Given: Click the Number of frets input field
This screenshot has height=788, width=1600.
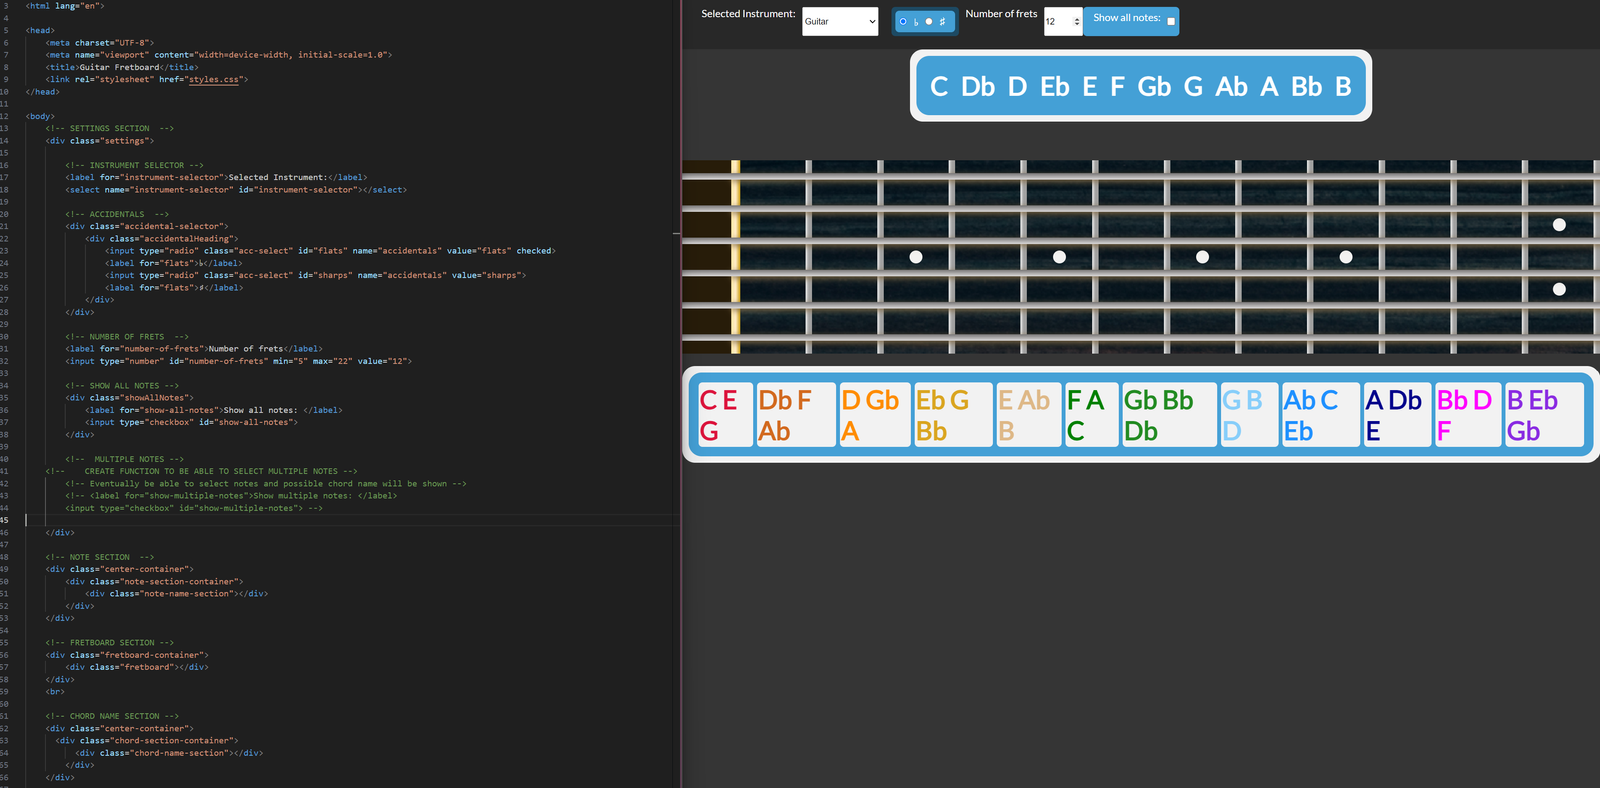Looking at the screenshot, I should [x=1057, y=21].
